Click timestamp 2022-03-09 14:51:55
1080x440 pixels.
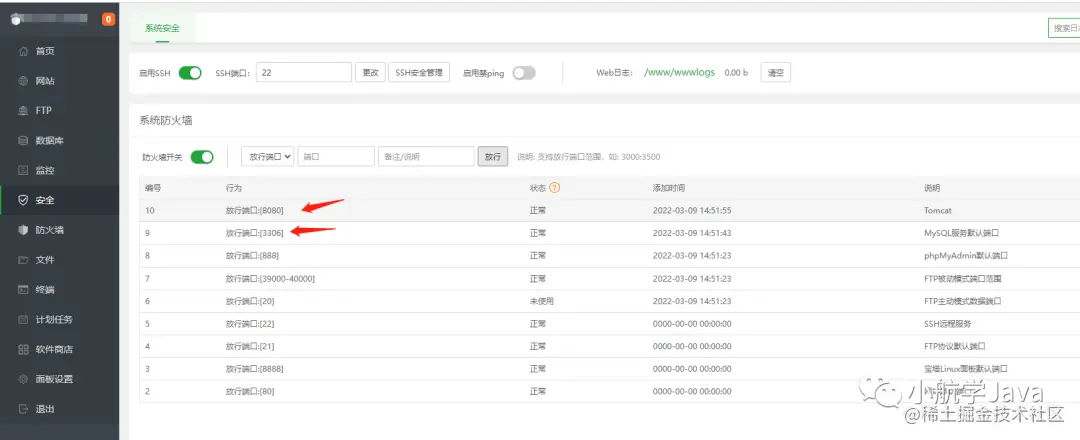692,211
